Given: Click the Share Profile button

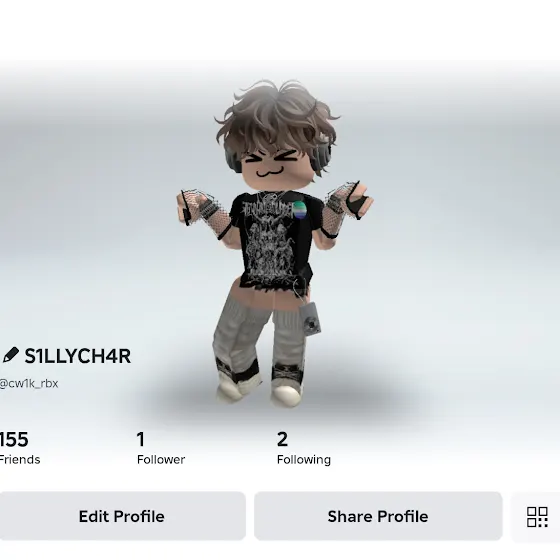Looking at the screenshot, I should tap(378, 516).
